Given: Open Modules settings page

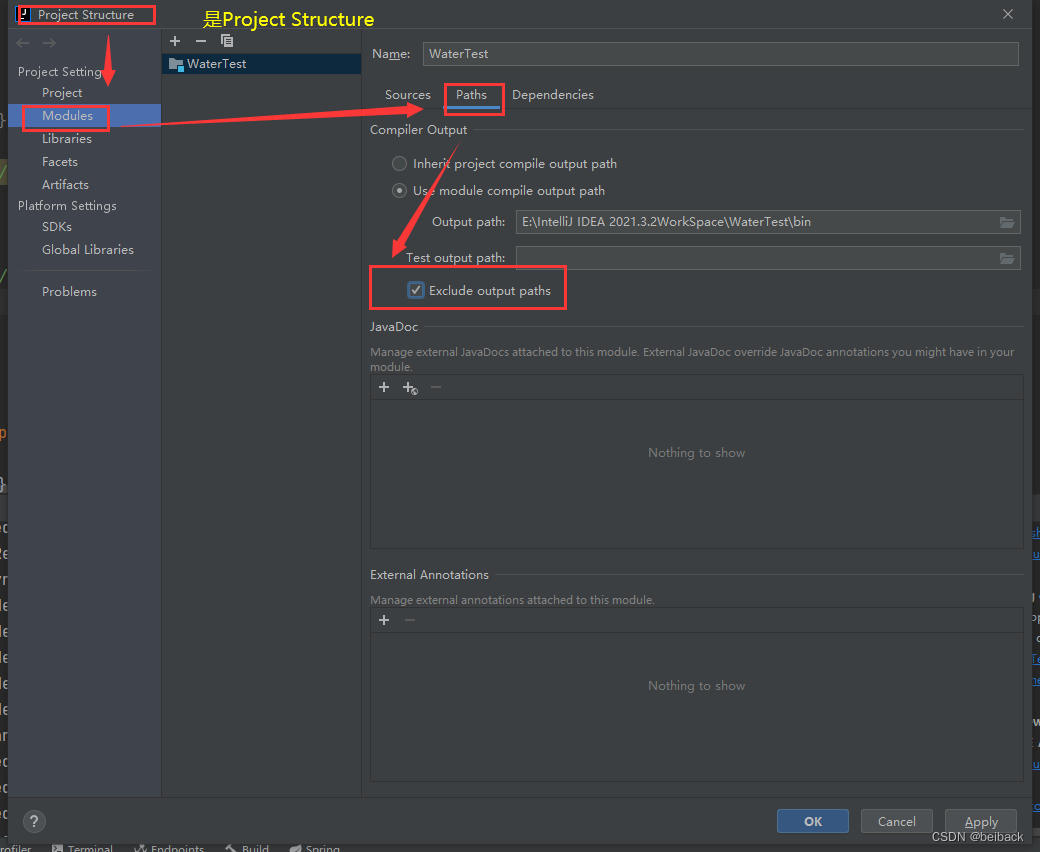Looking at the screenshot, I should tap(84, 115).
